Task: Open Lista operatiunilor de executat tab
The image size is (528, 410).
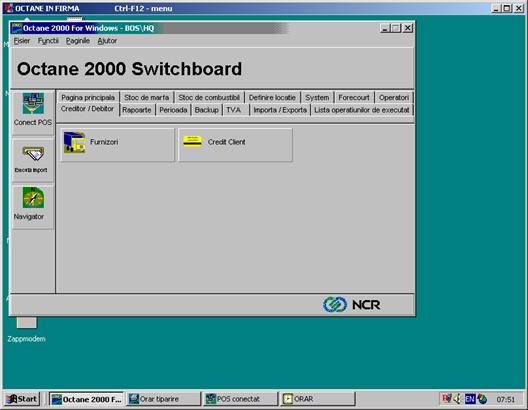Action: 362,110
